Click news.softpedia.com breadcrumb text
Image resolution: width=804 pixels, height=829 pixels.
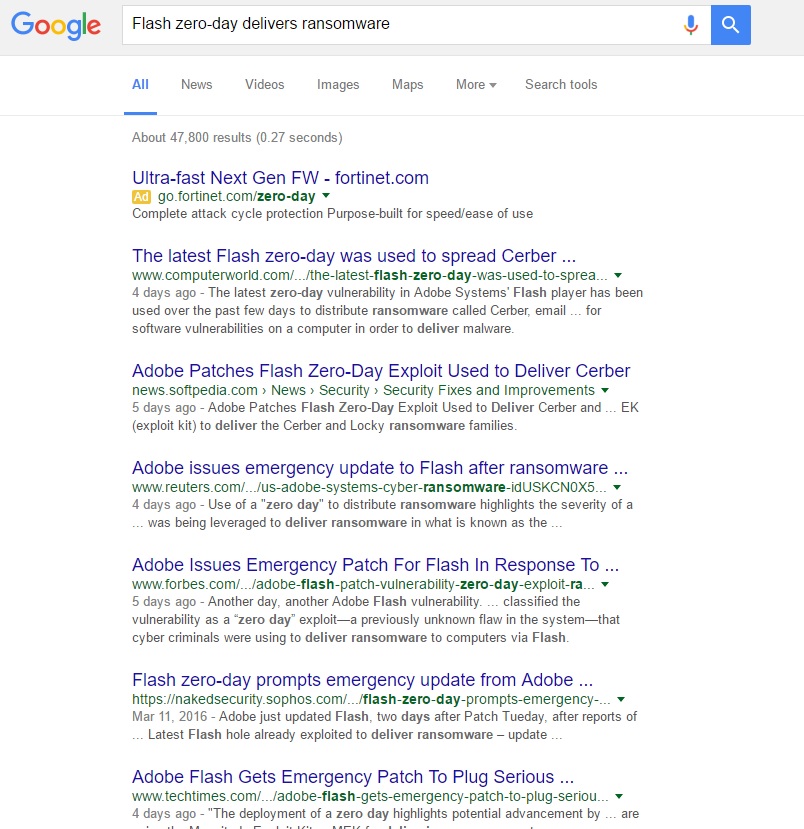[x=363, y=390]
